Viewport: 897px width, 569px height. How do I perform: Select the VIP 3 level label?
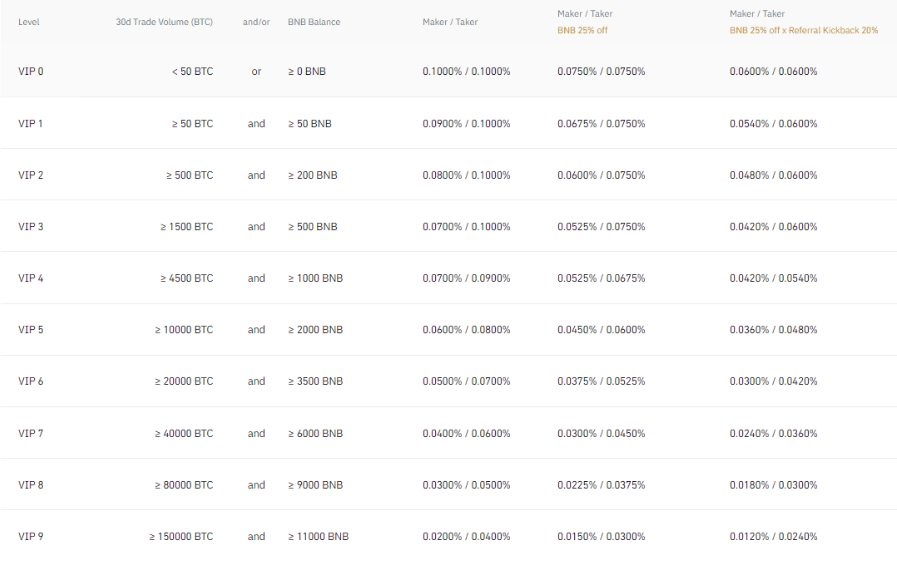tap(31, 227)
